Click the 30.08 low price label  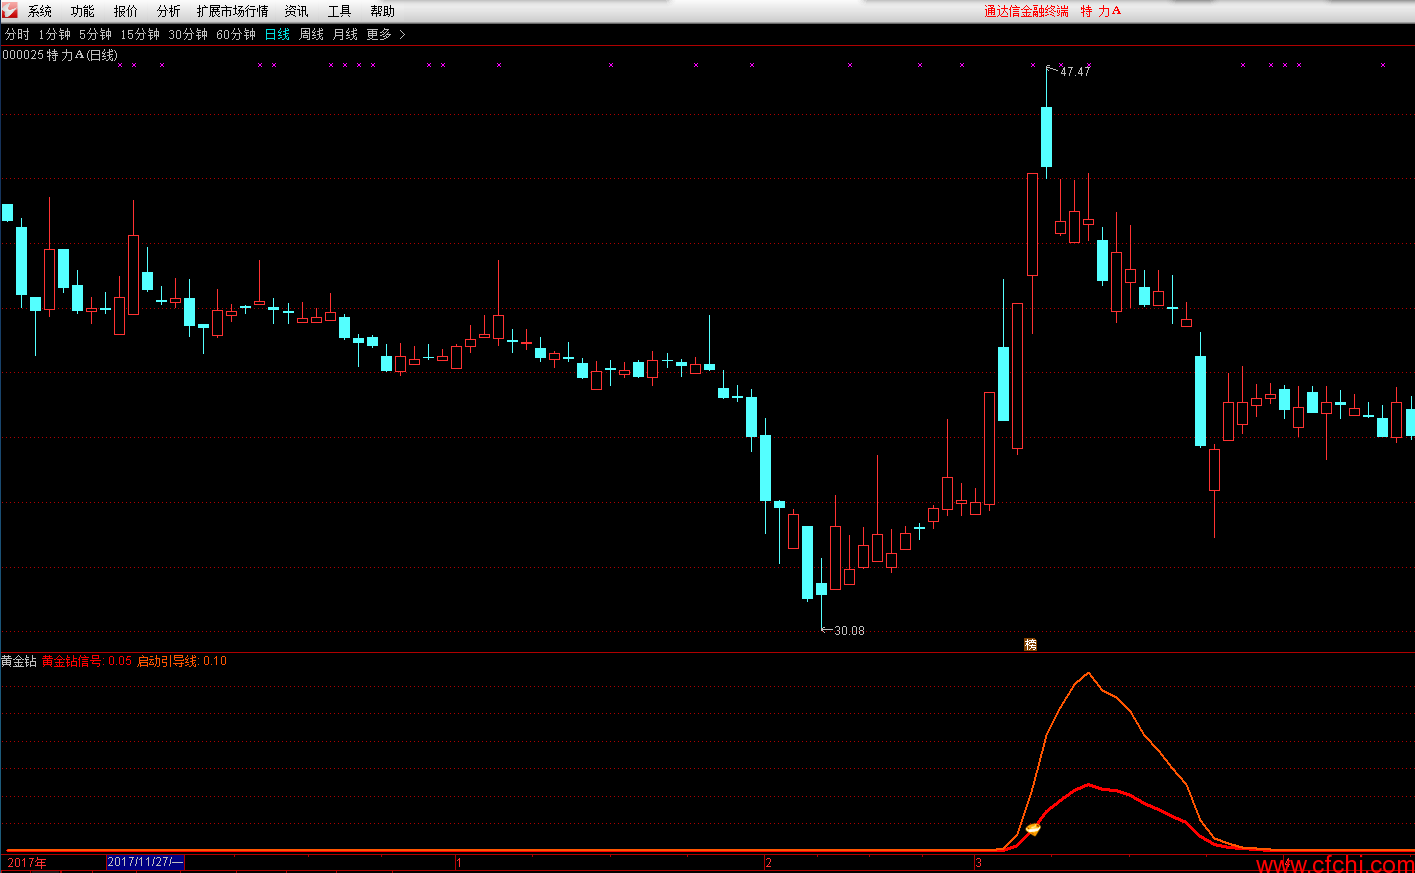pos(849,630)
